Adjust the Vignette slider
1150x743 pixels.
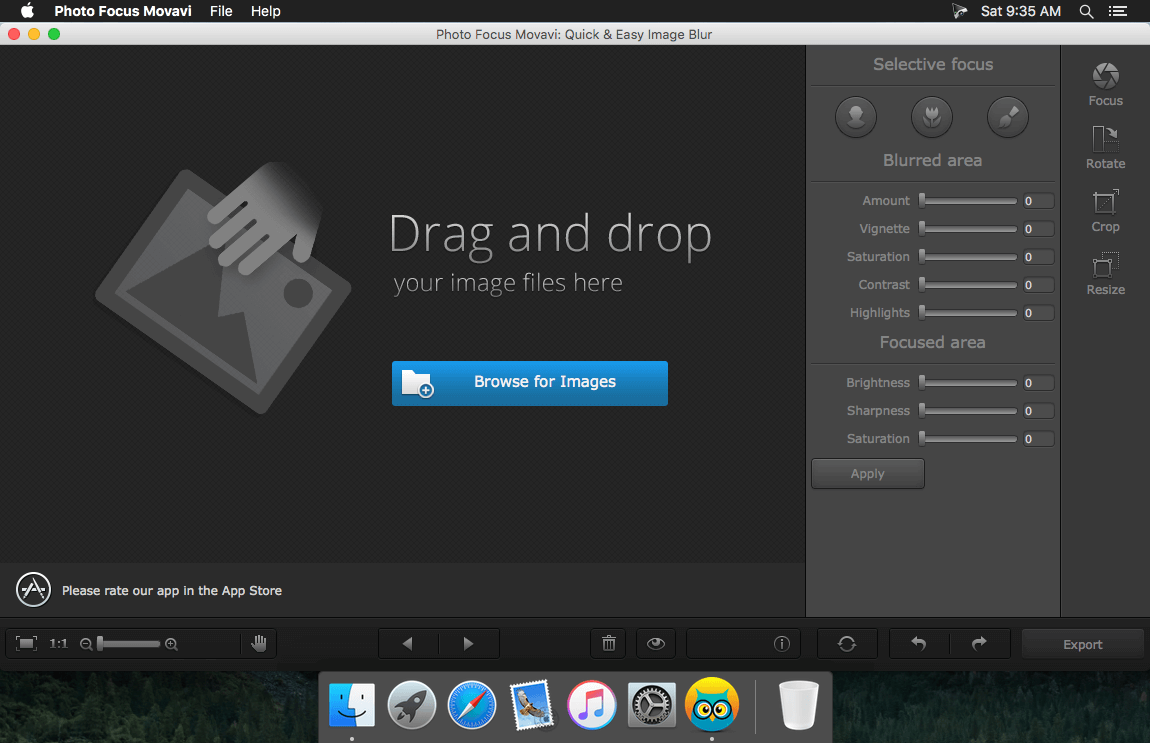tap(968, 229)
